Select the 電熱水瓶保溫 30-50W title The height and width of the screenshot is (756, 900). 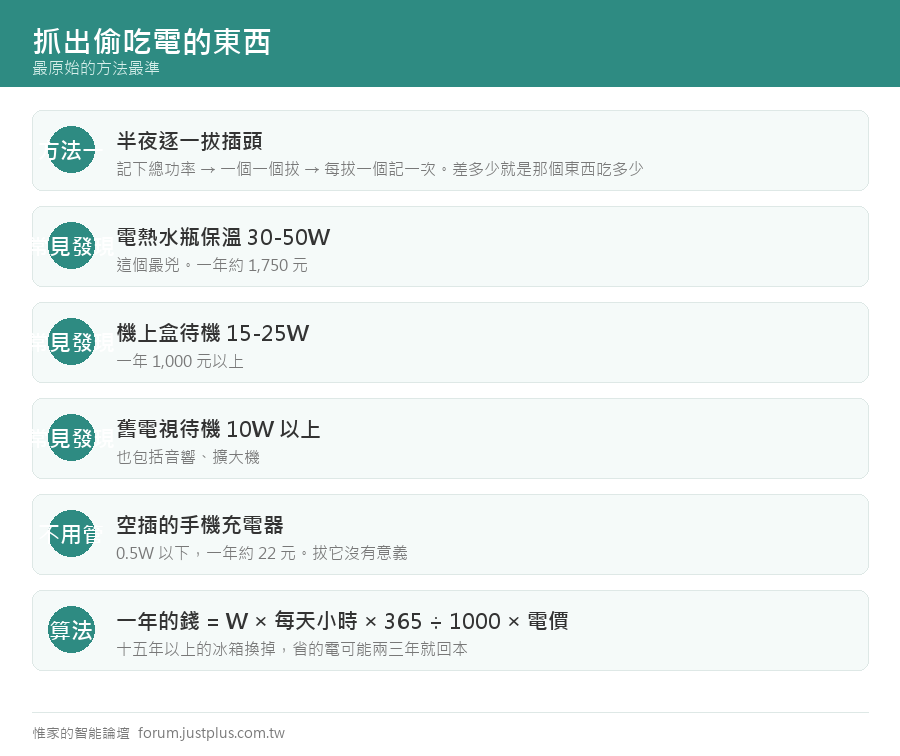tap(223, 237)
